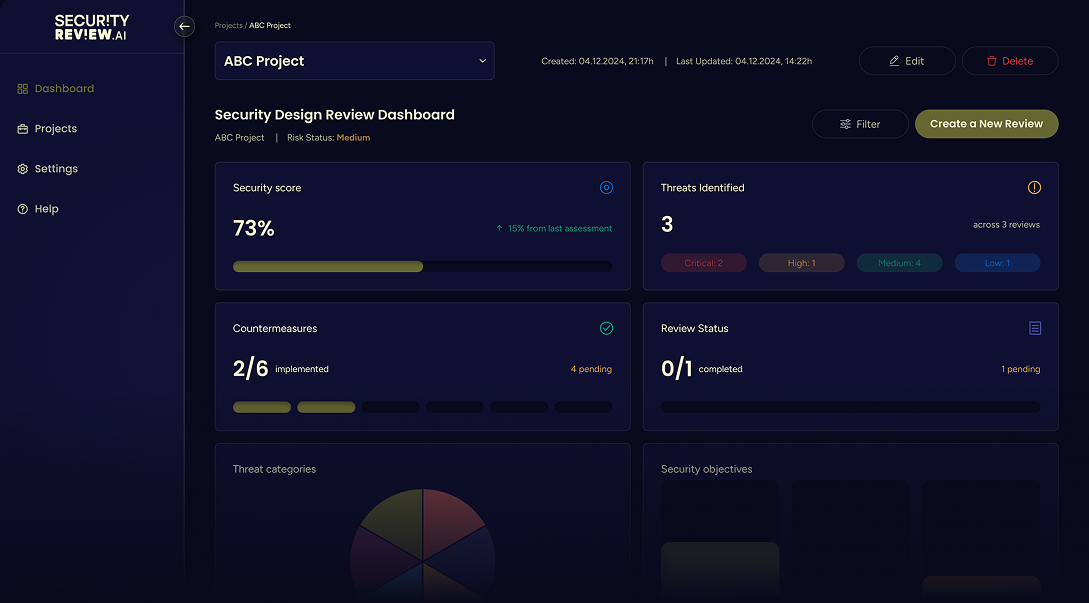
Task: Click the Security score target icon
Action: 606,188
